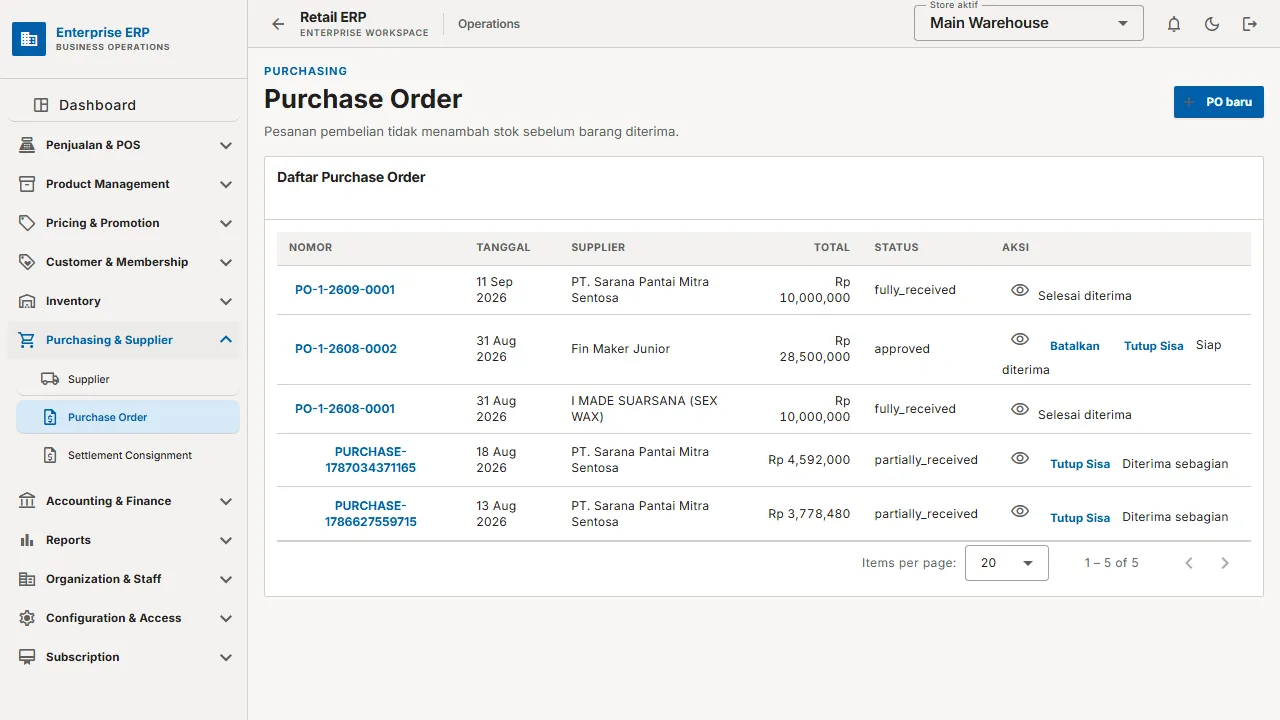The image size is (1280, 720).
Task: Go back using the top-bar arrow
Action: point(278,24)
